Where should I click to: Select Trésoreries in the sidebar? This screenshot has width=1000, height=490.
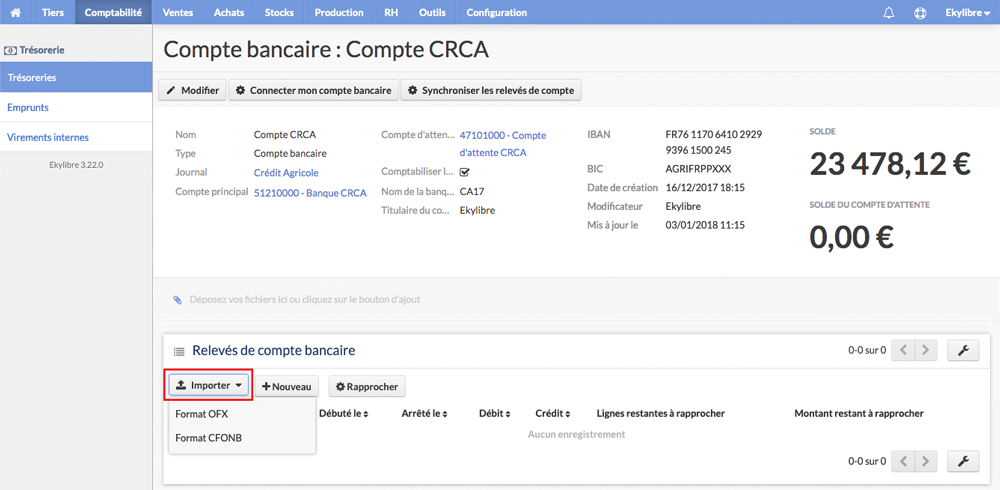pos(76,77)
